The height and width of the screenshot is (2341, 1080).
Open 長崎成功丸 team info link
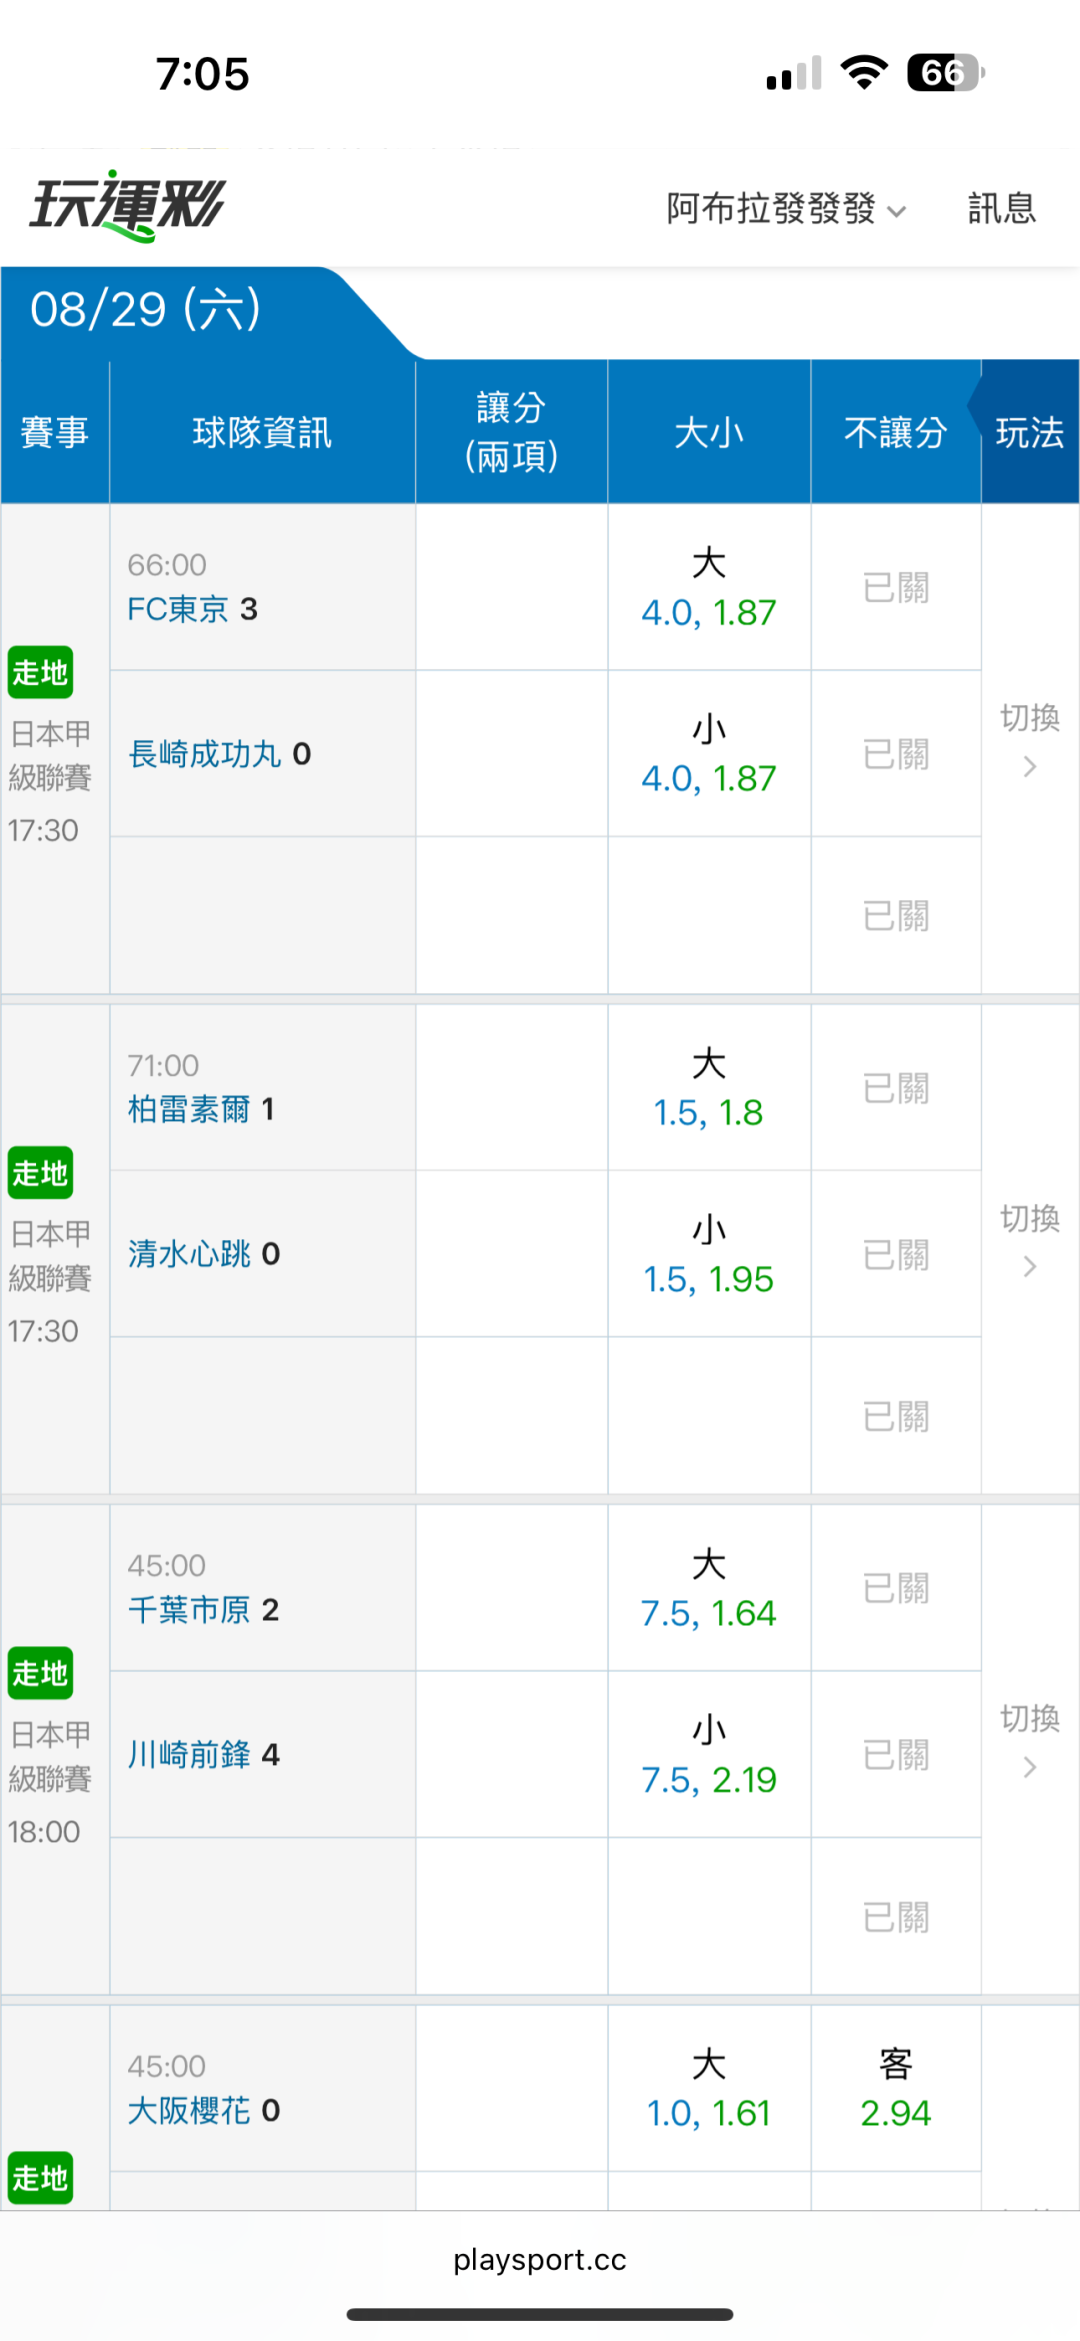point(205,754)
